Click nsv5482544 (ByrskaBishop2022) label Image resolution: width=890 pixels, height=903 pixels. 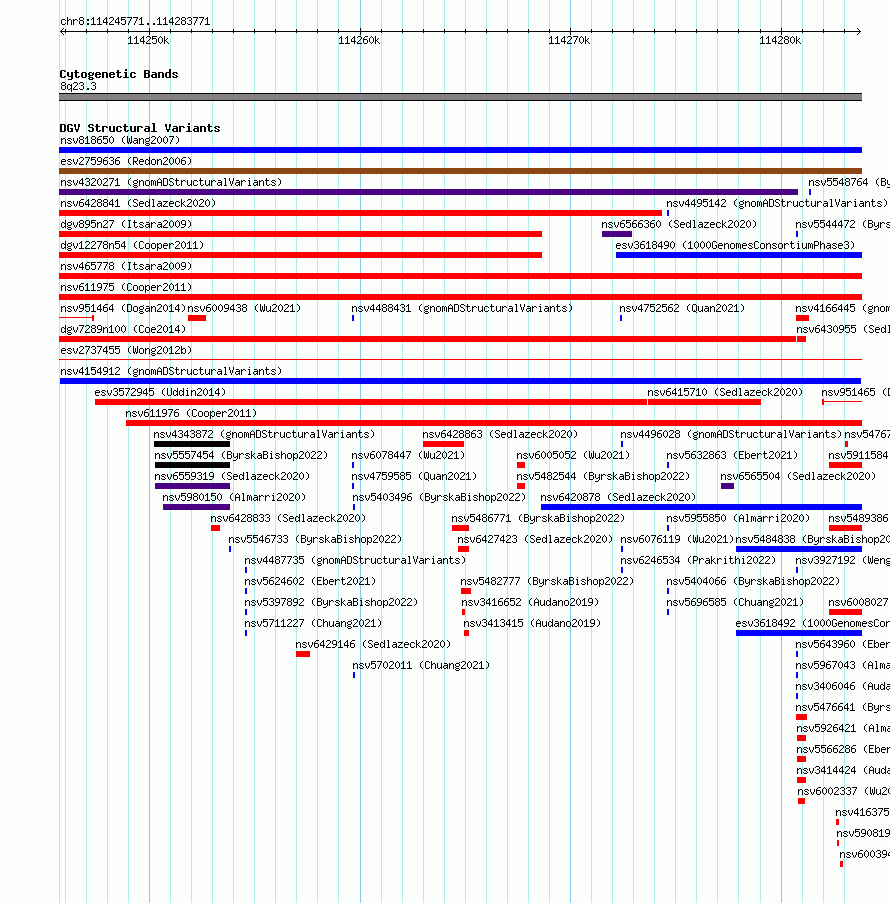[603, 477]
